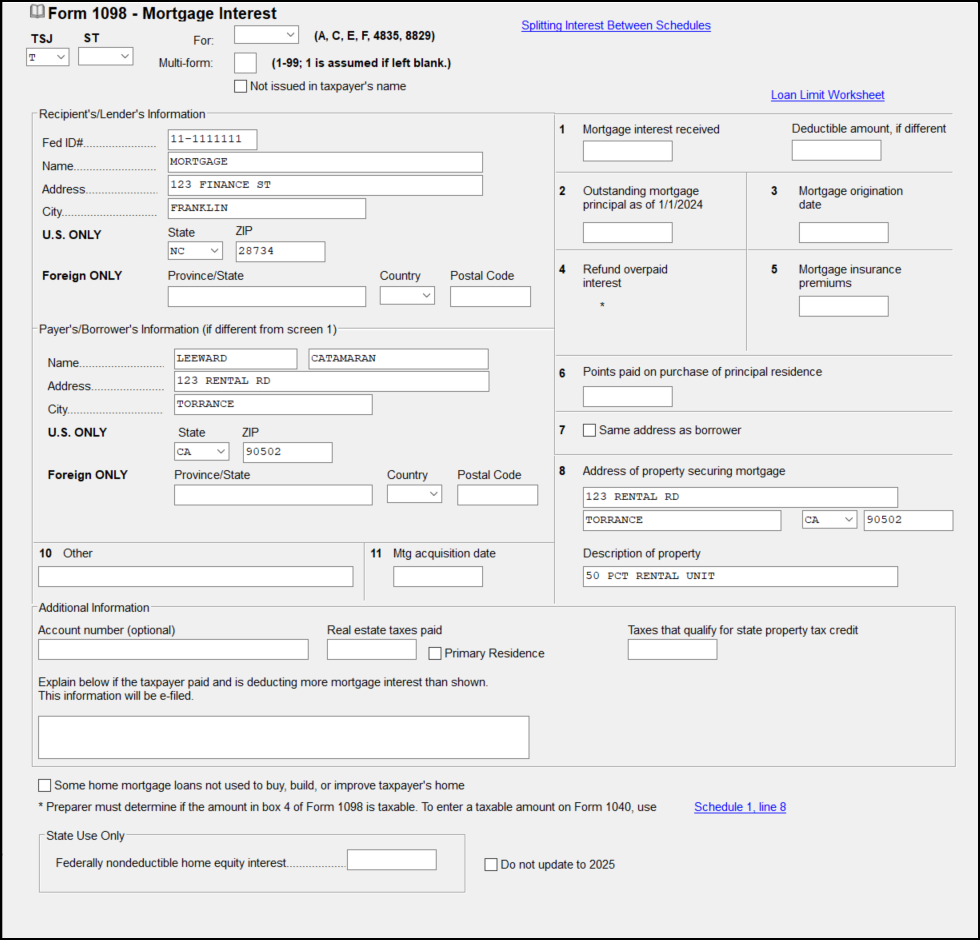Screen dimensions: 980x940
Task: Click Mortgage interest received field
Action: point(628,151)
